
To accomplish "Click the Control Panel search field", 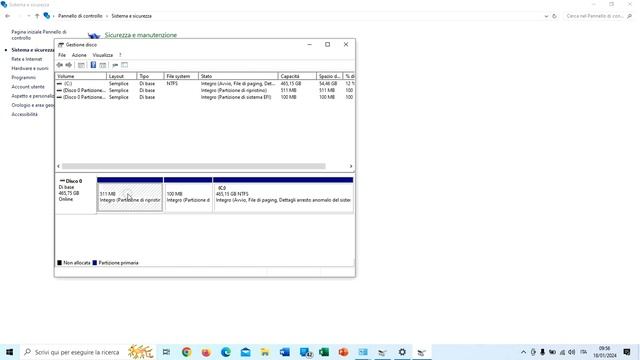I will pyautogui.click(x=598, y=16).
